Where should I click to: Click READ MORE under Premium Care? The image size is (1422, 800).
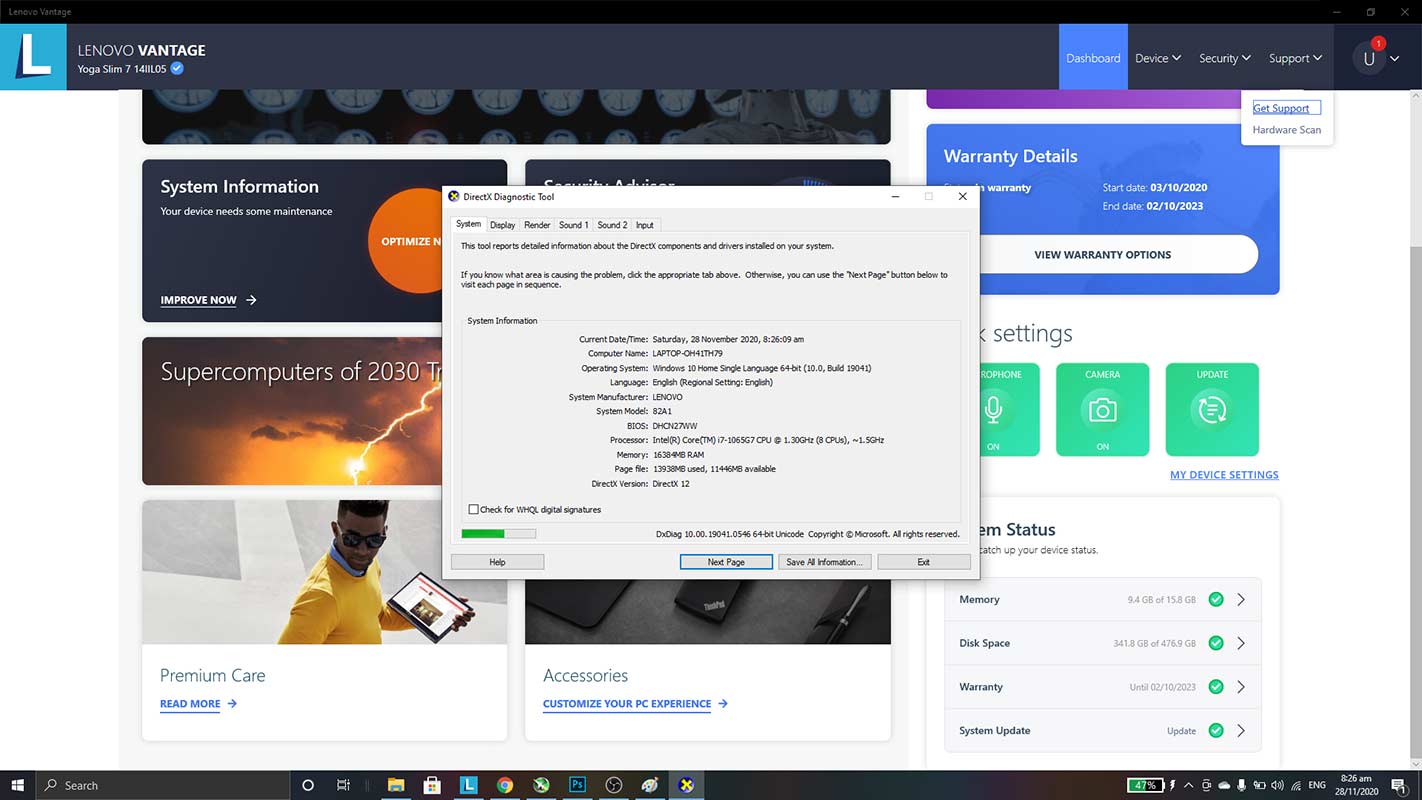point(190,704)
